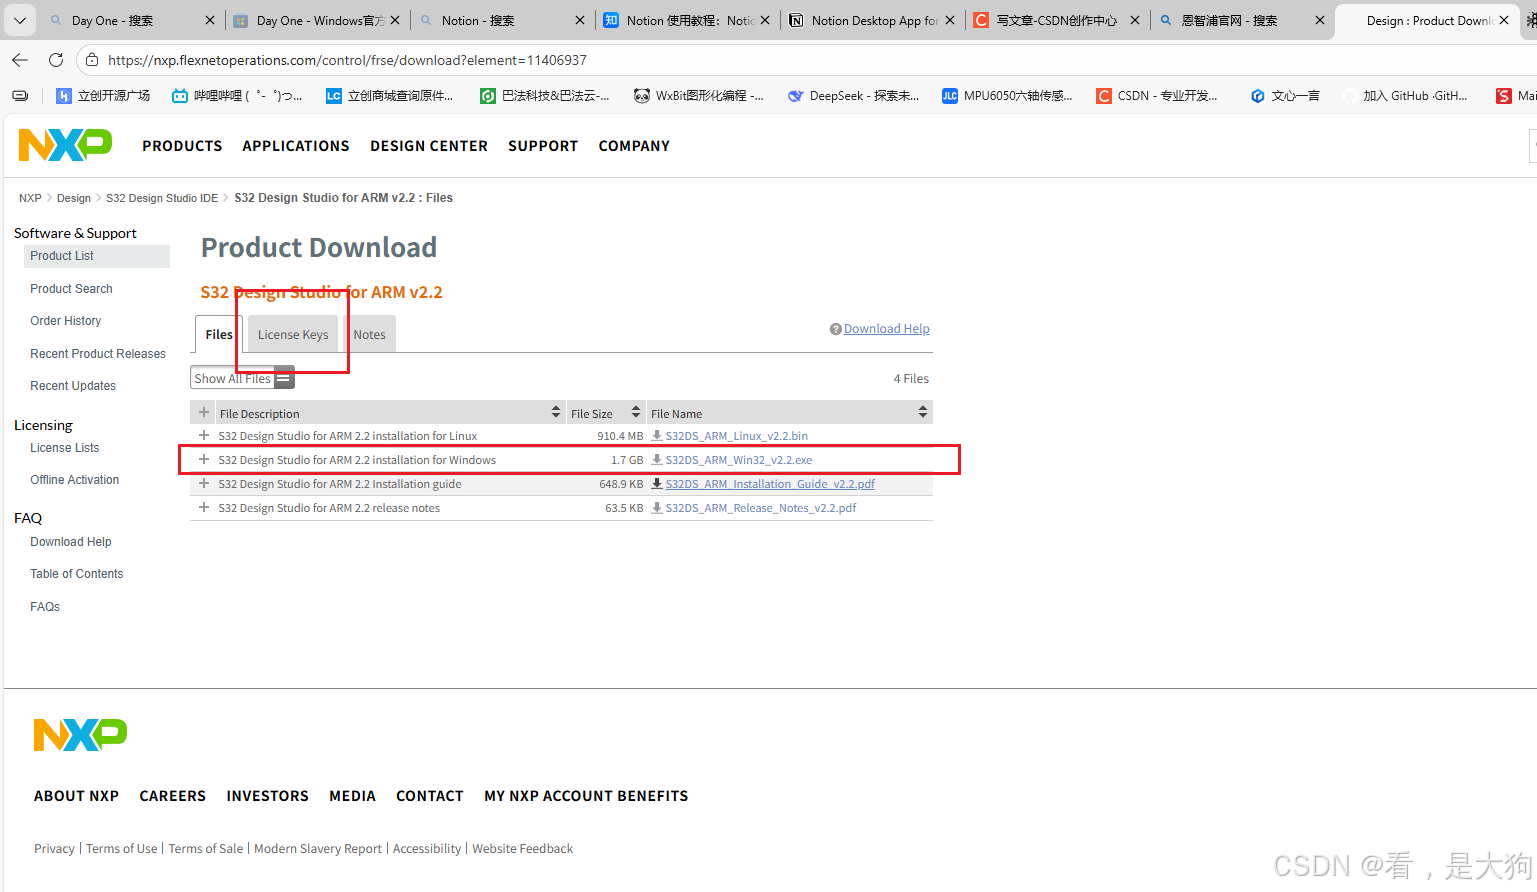Click the site info icon in the address bar

(x=92, y=60)
